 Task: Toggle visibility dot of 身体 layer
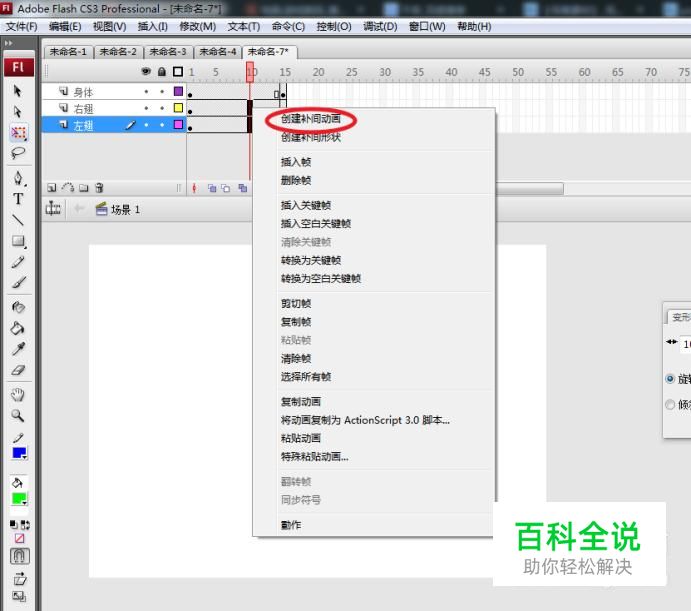146,91
